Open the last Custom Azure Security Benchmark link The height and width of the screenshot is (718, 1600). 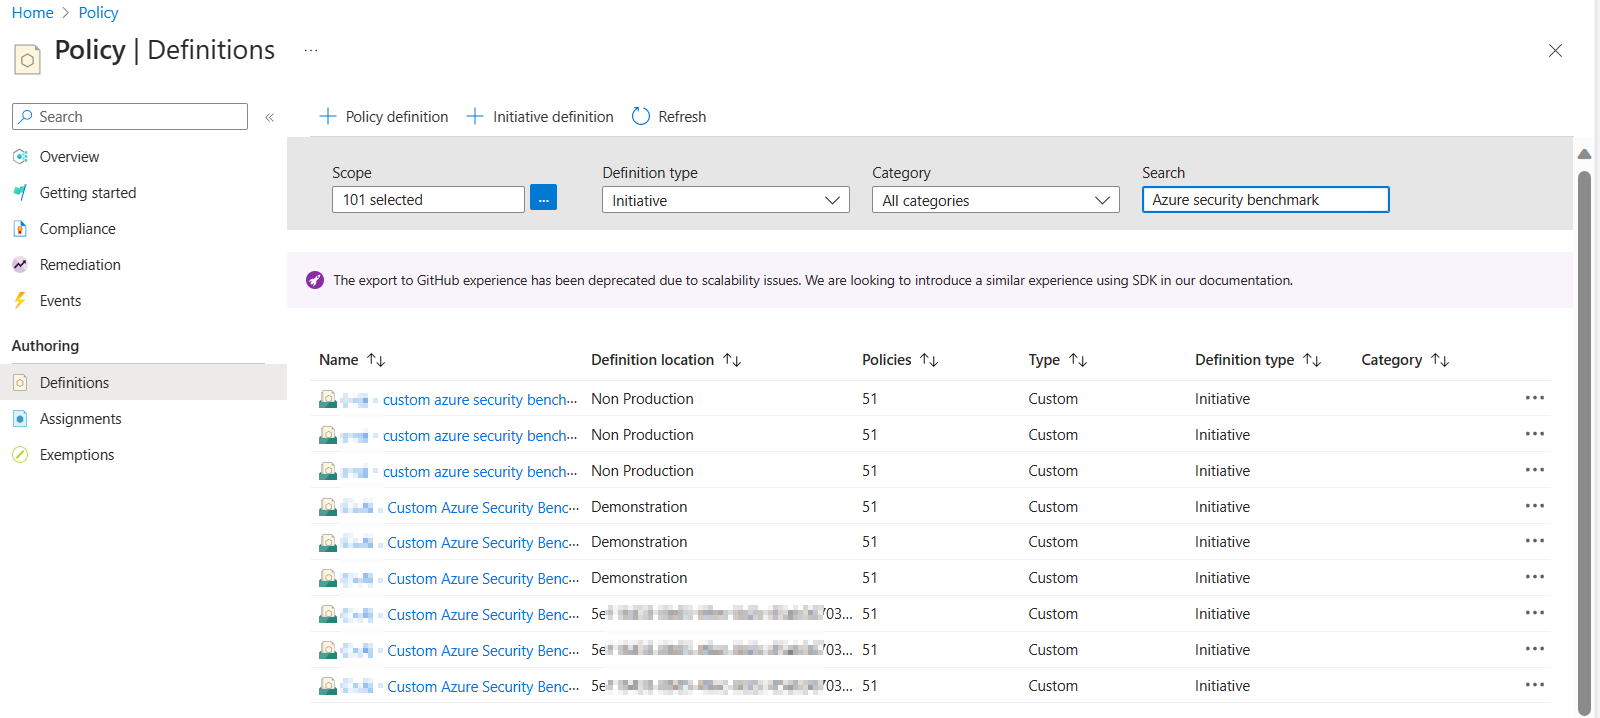483,687
